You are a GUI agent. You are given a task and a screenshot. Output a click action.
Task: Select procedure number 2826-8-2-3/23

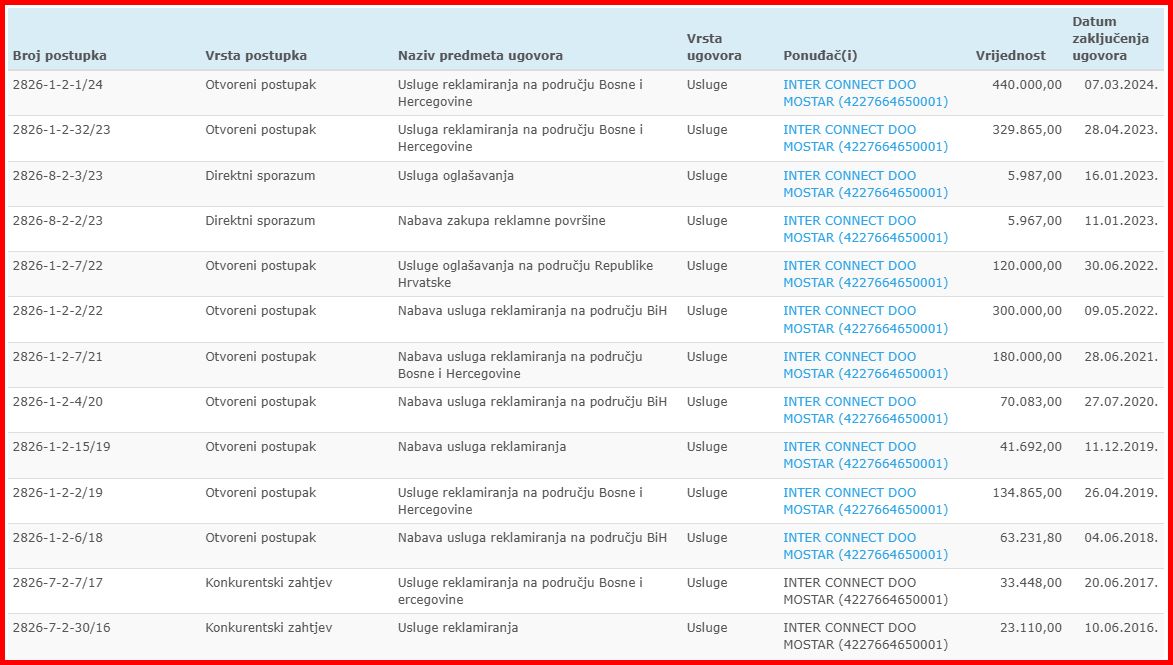58,176
